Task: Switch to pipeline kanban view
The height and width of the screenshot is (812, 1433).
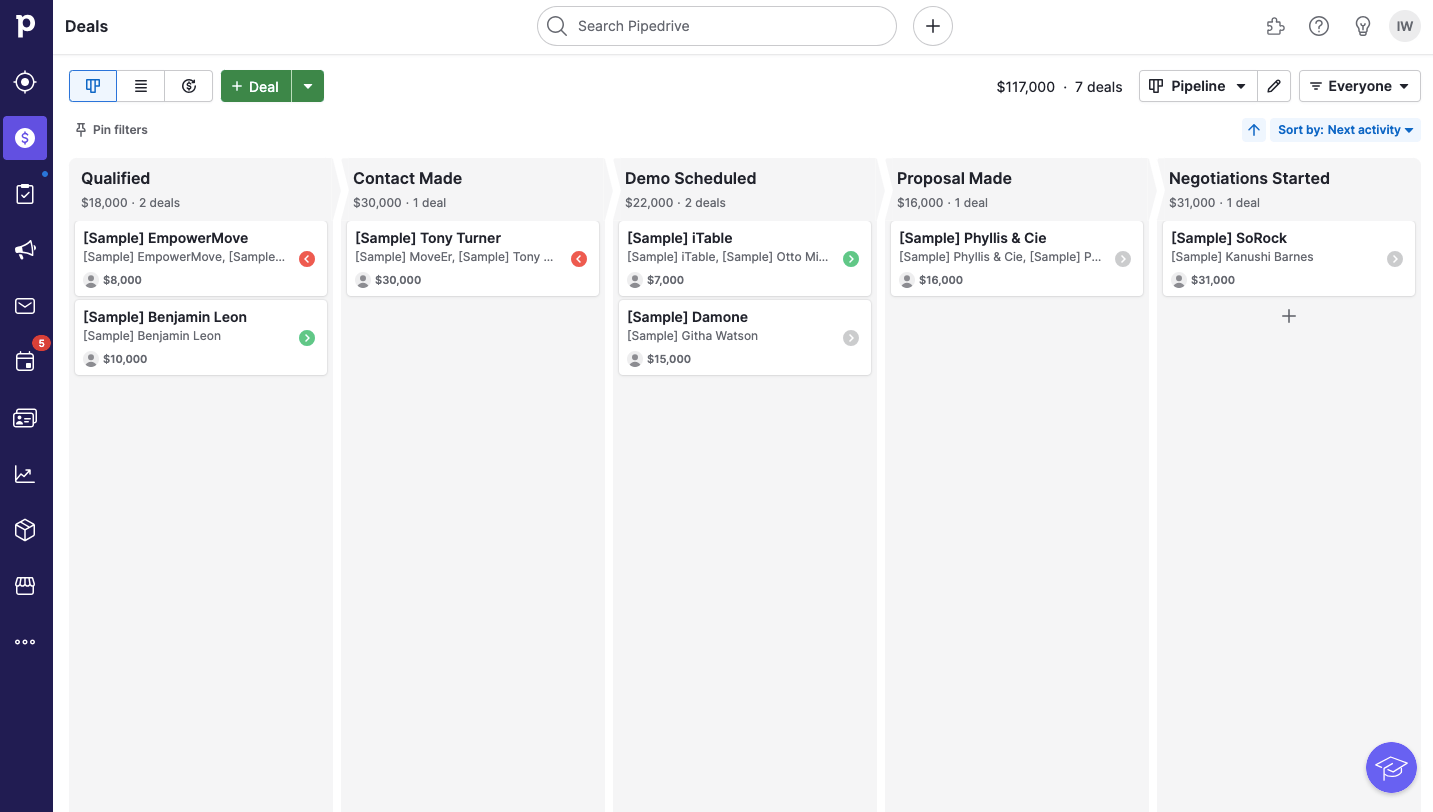Action: click(93, 86)
